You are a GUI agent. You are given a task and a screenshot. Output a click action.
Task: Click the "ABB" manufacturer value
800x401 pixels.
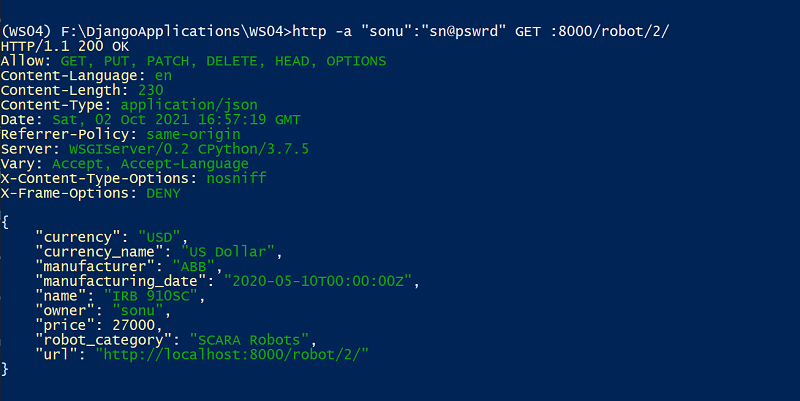tap(194, 266)
